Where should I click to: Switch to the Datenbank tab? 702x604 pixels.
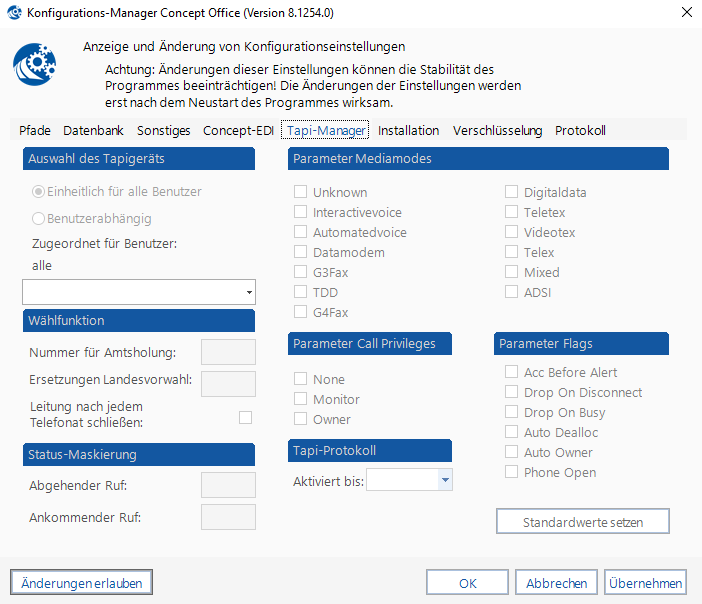point(93,130)
